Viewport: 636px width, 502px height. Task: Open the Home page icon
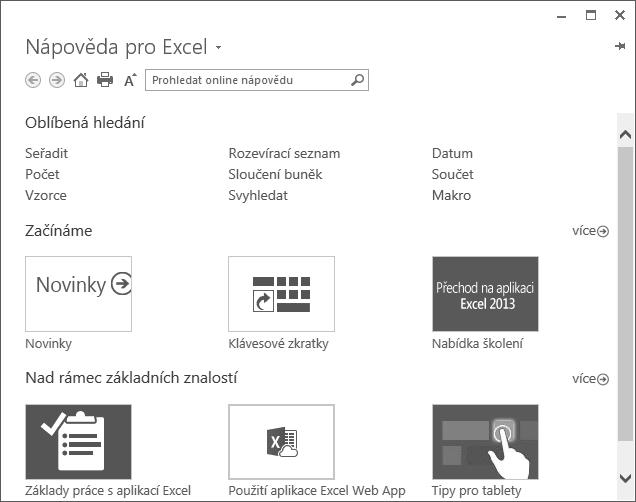(x=81, y=80)
